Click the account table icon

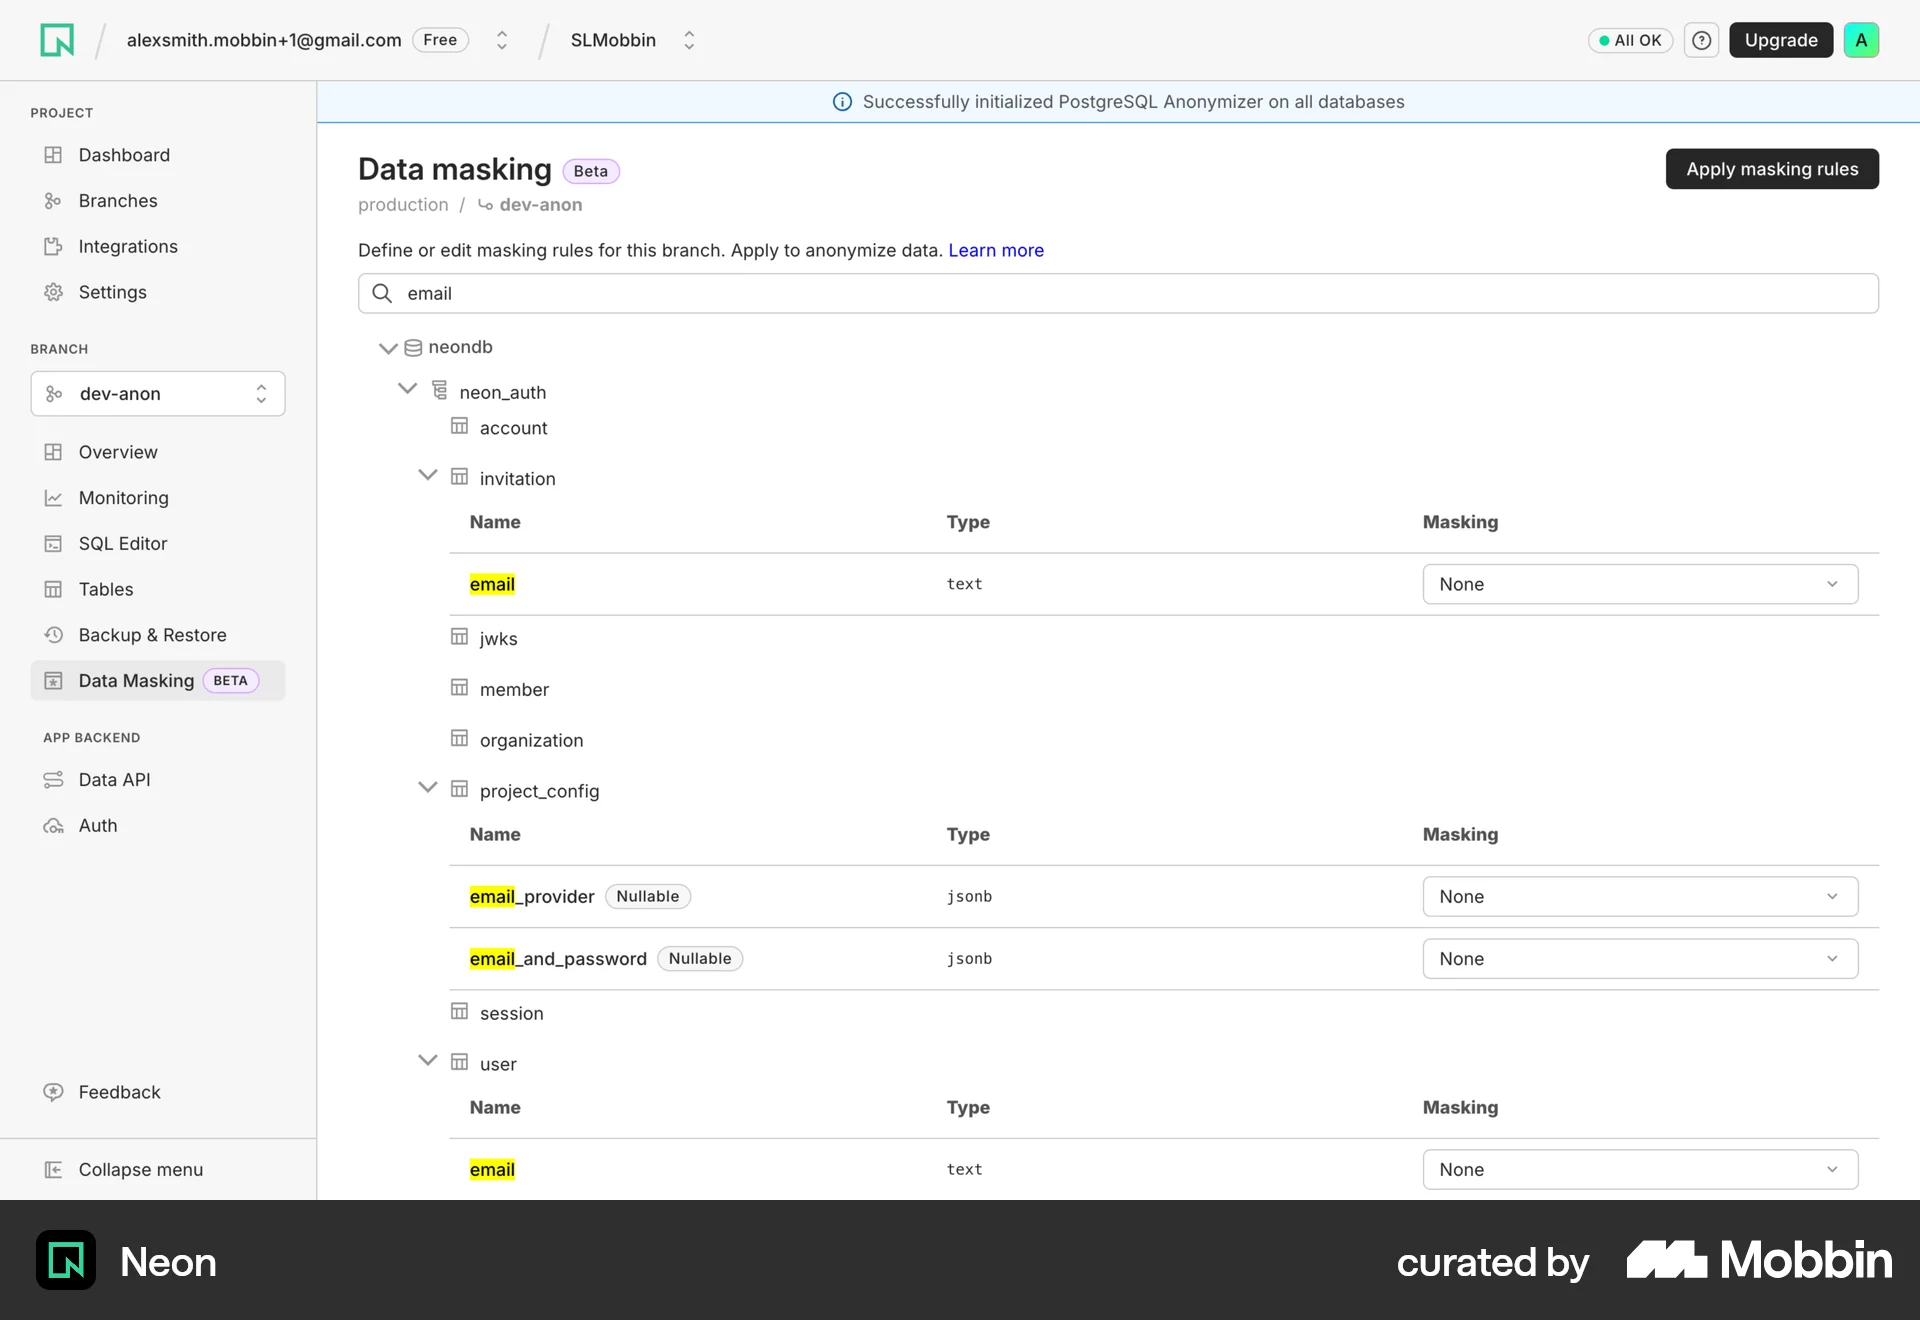(x=459, y=426)
